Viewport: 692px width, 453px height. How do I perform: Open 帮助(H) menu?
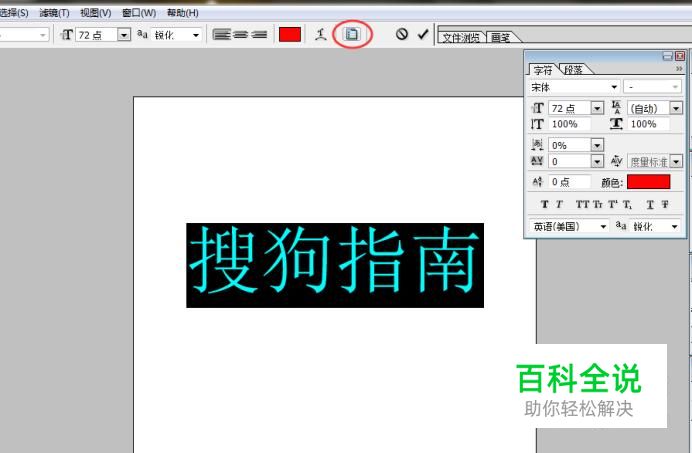[182, 13]
